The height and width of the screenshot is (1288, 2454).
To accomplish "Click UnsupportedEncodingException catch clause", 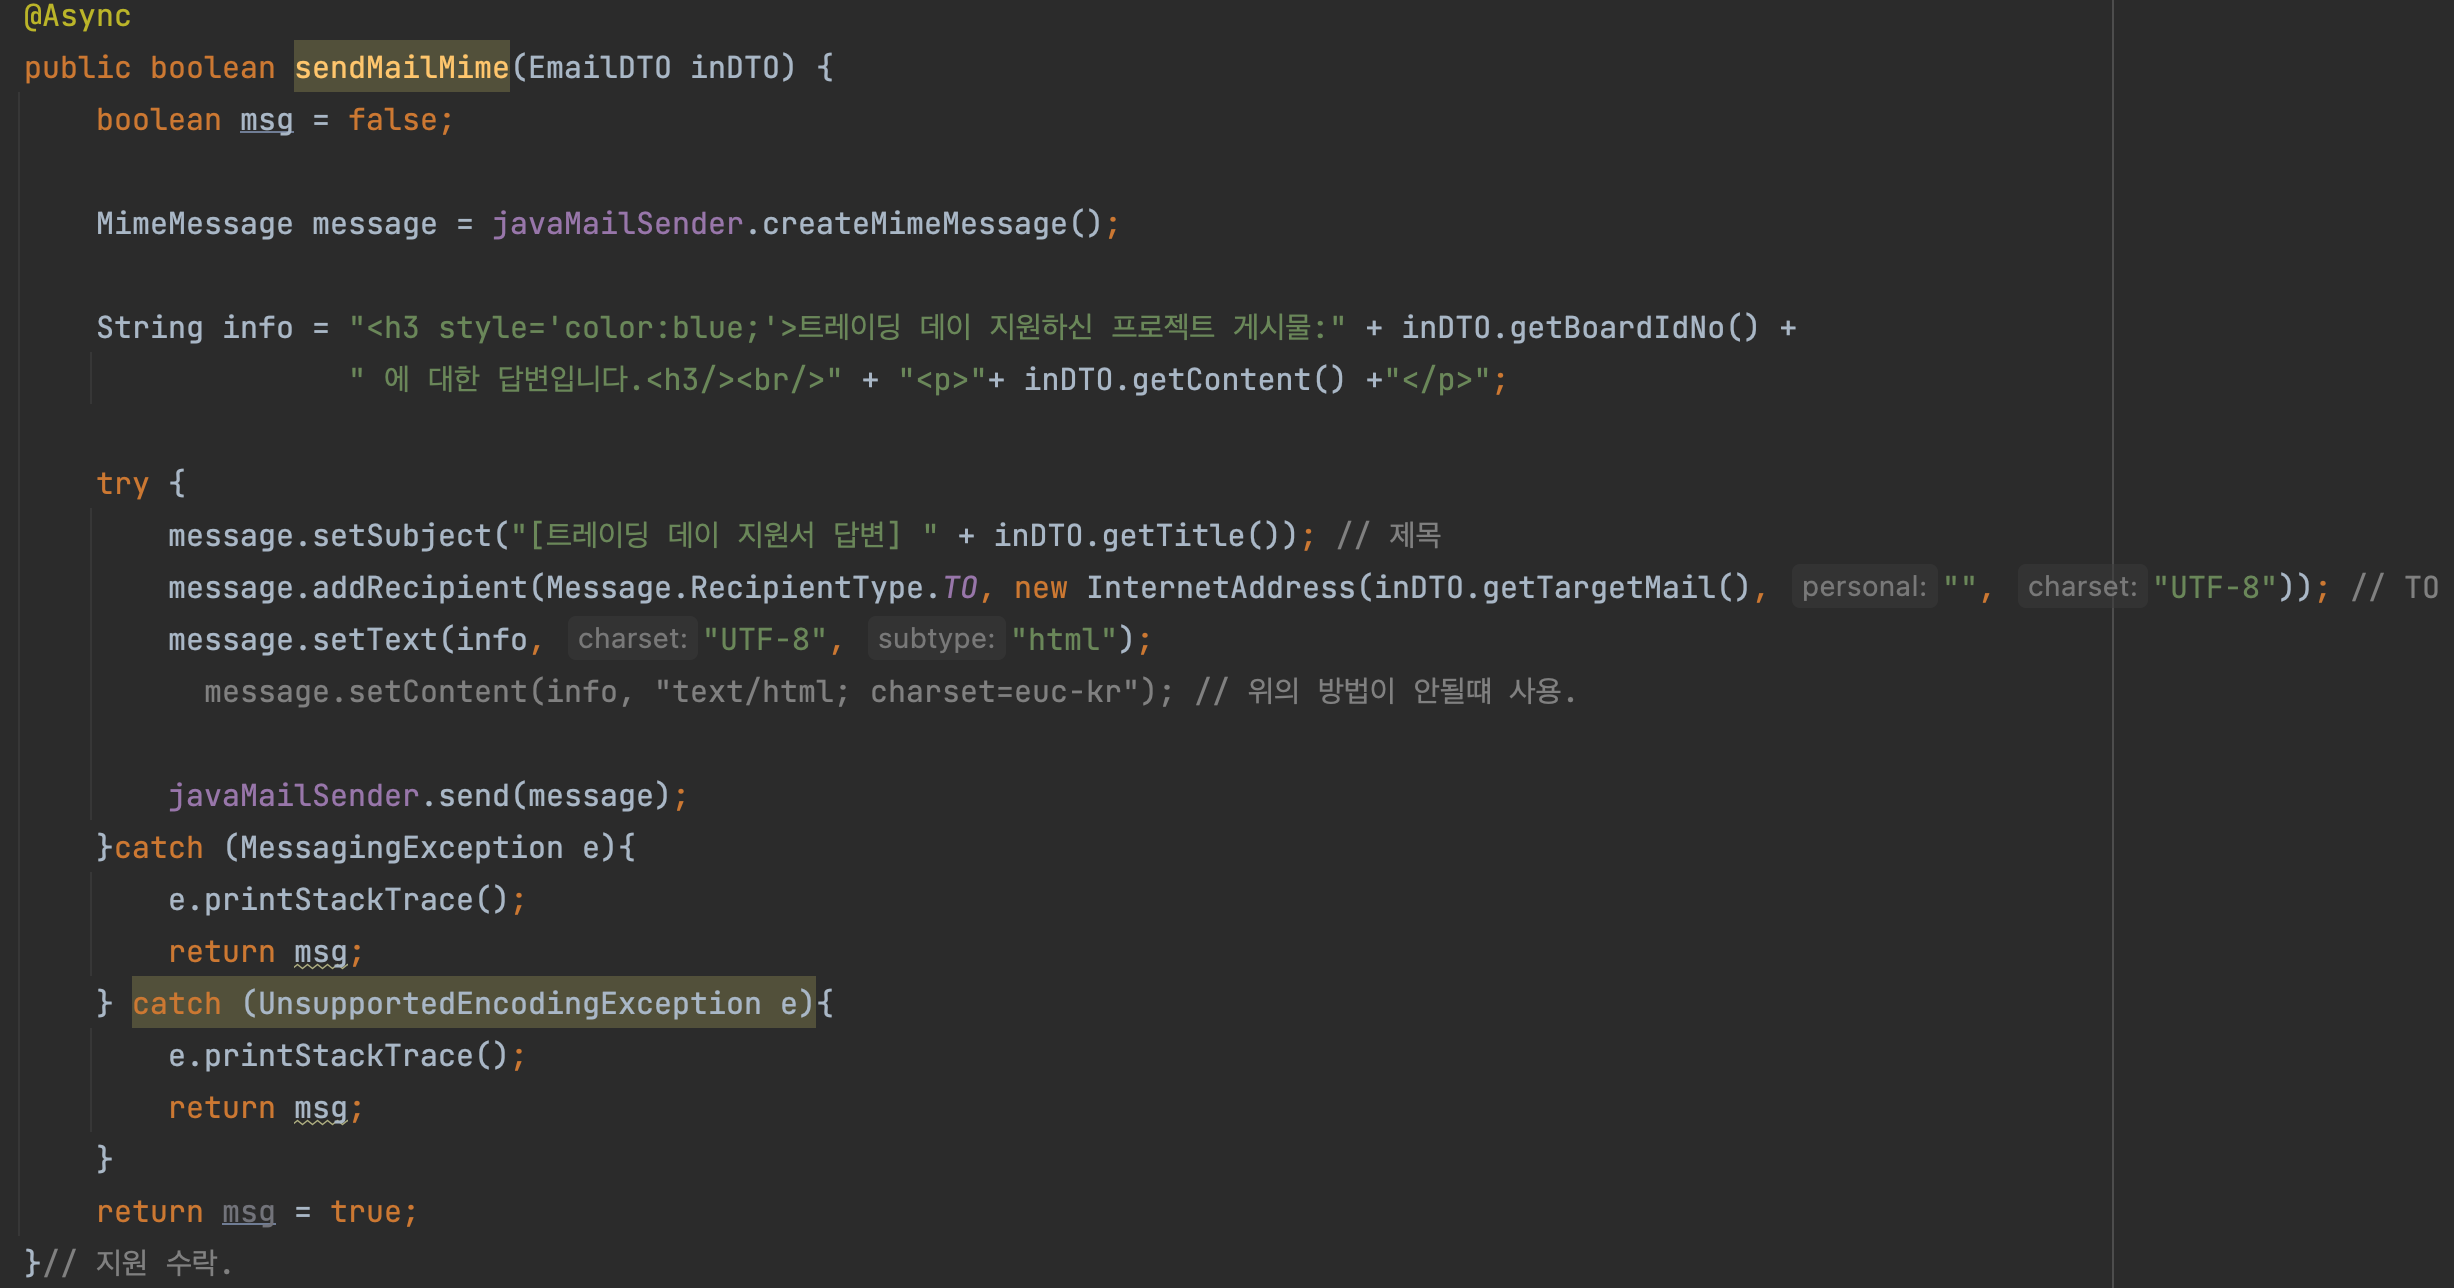I will [x=474, y=1003].
